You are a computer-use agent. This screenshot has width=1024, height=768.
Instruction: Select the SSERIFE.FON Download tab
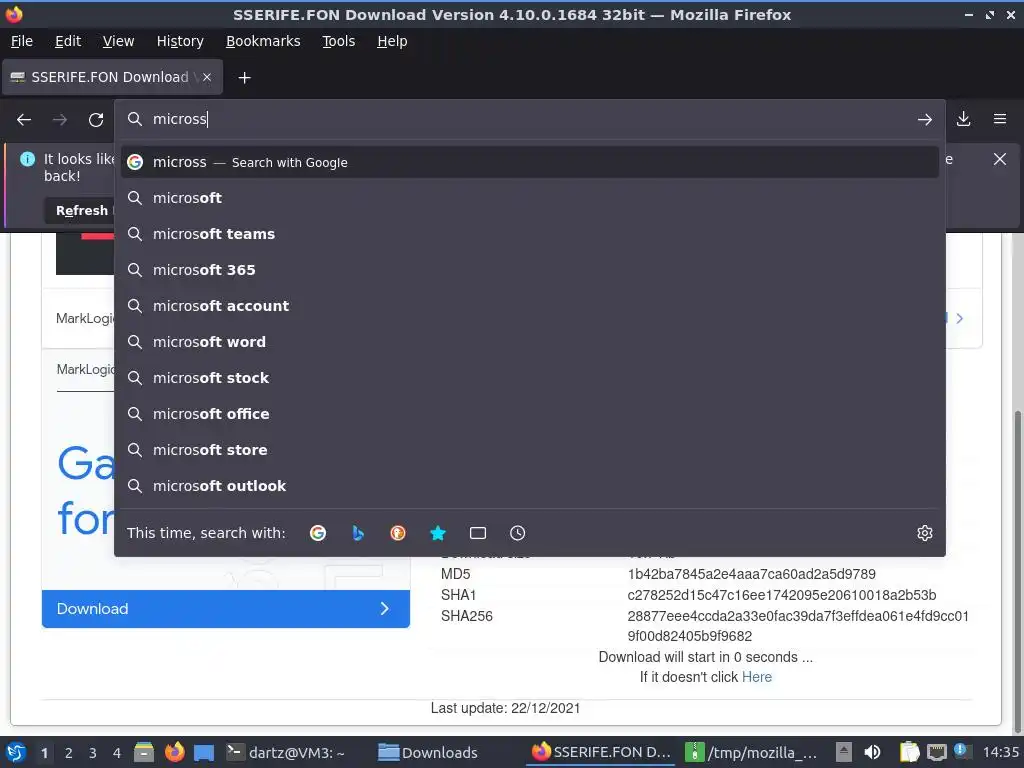[112, 77]
